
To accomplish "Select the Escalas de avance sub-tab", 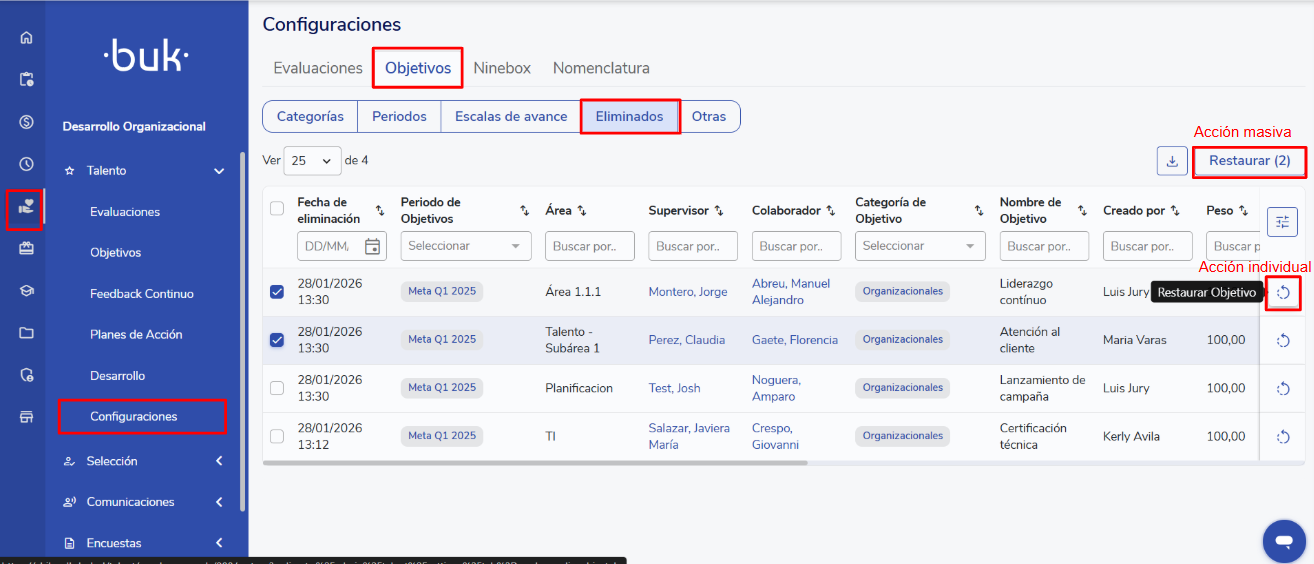I will 511,116.
